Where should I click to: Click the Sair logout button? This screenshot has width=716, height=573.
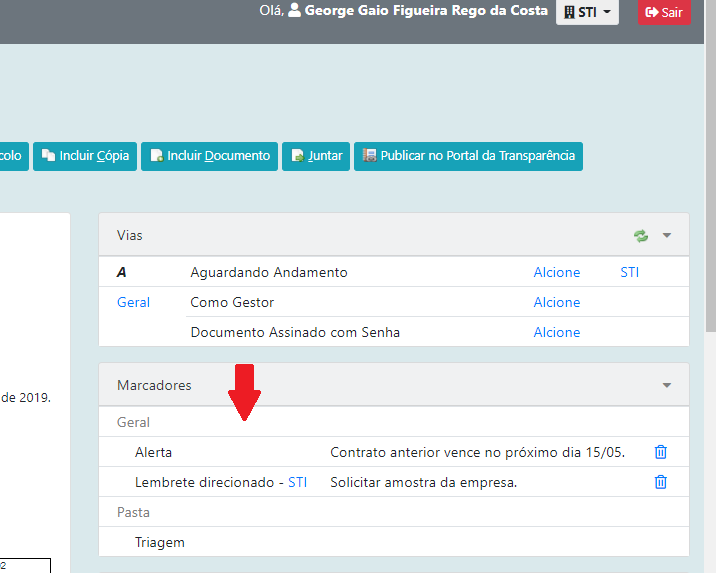click(x=664, y=12)
